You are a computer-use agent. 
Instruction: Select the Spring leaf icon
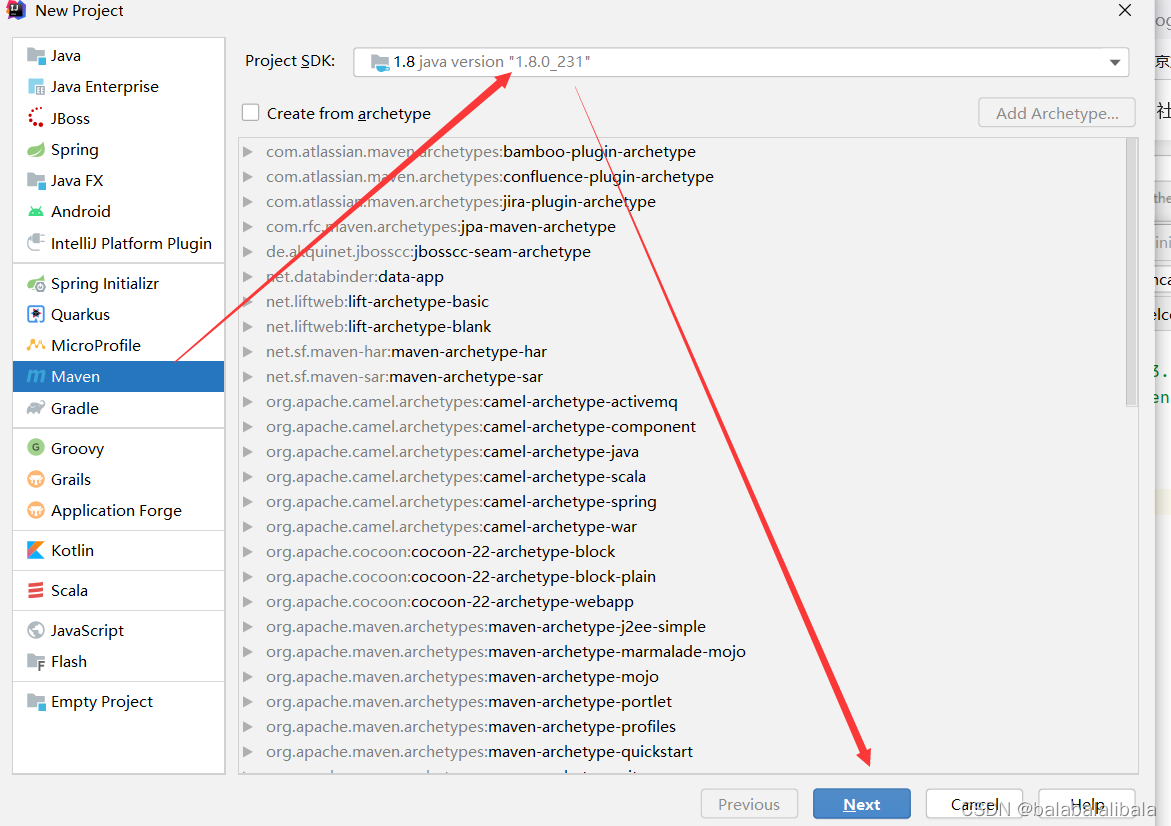[x=36, y=149]
